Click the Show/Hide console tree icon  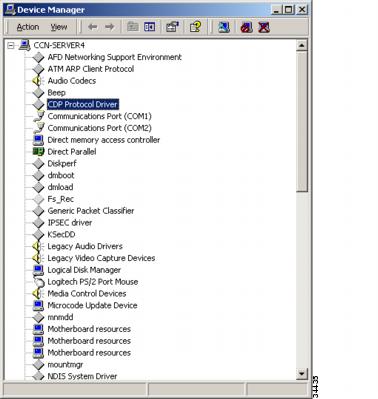[150, 27]
